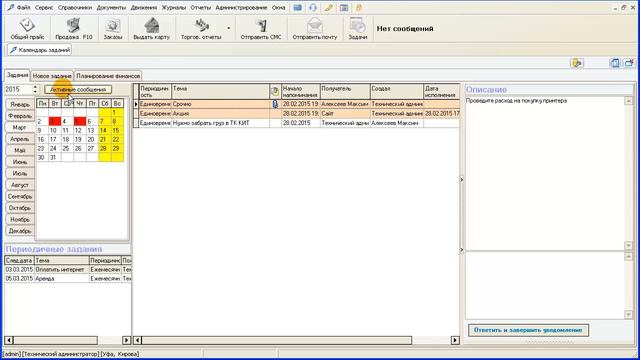Screen dimensions: 640x360
Task: Switch to the Задания tab
Action: 17,75
